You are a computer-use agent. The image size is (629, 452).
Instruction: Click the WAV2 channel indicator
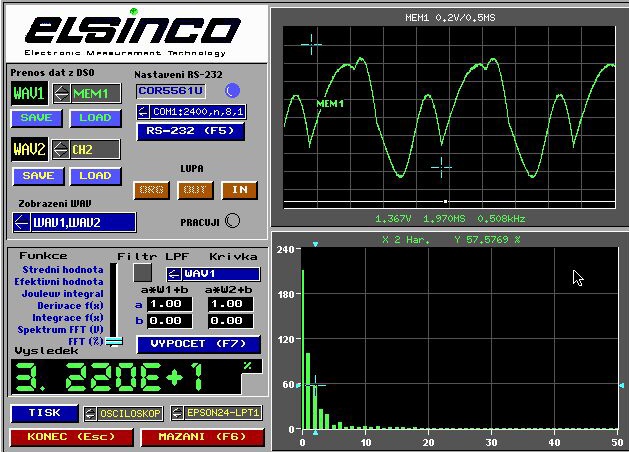point(29,149)
